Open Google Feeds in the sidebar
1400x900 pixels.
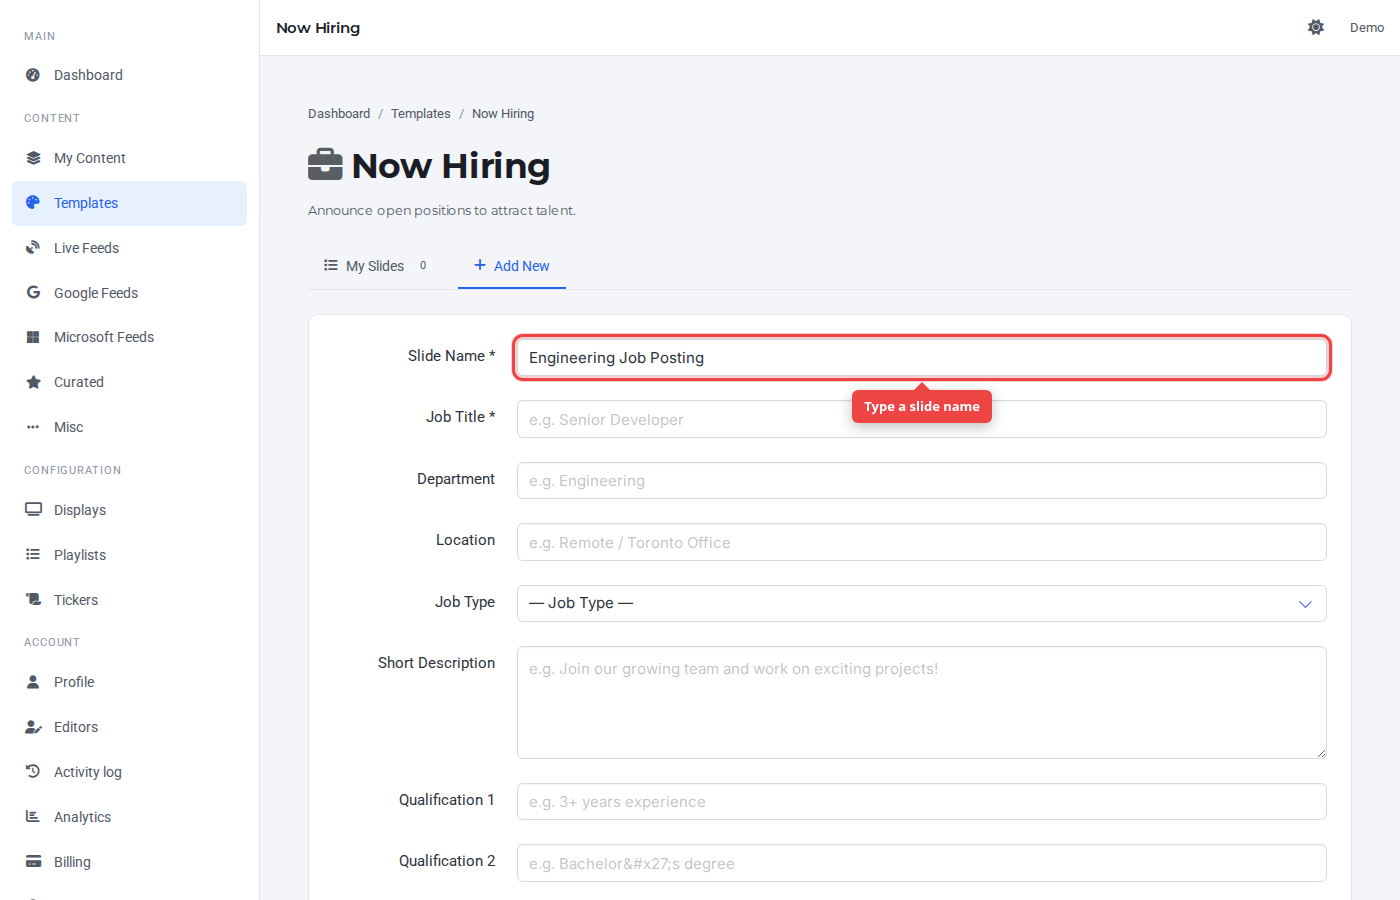pyautogui.click(x=129, y=293)
